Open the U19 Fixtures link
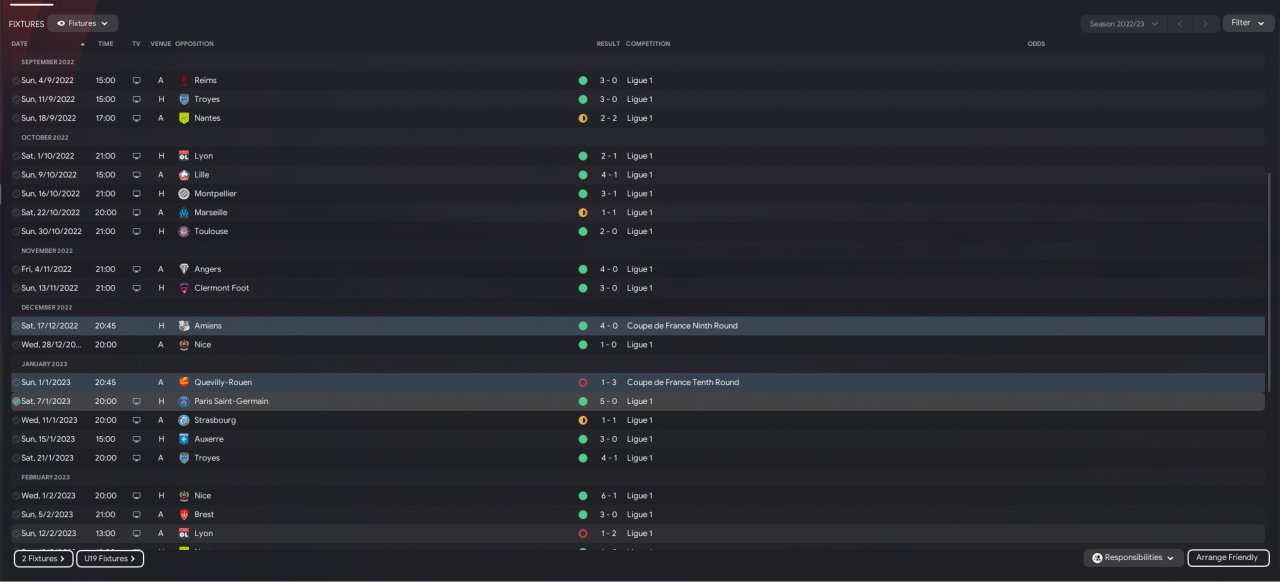Viewport: 1280px width, 582px height. (110, 558)
